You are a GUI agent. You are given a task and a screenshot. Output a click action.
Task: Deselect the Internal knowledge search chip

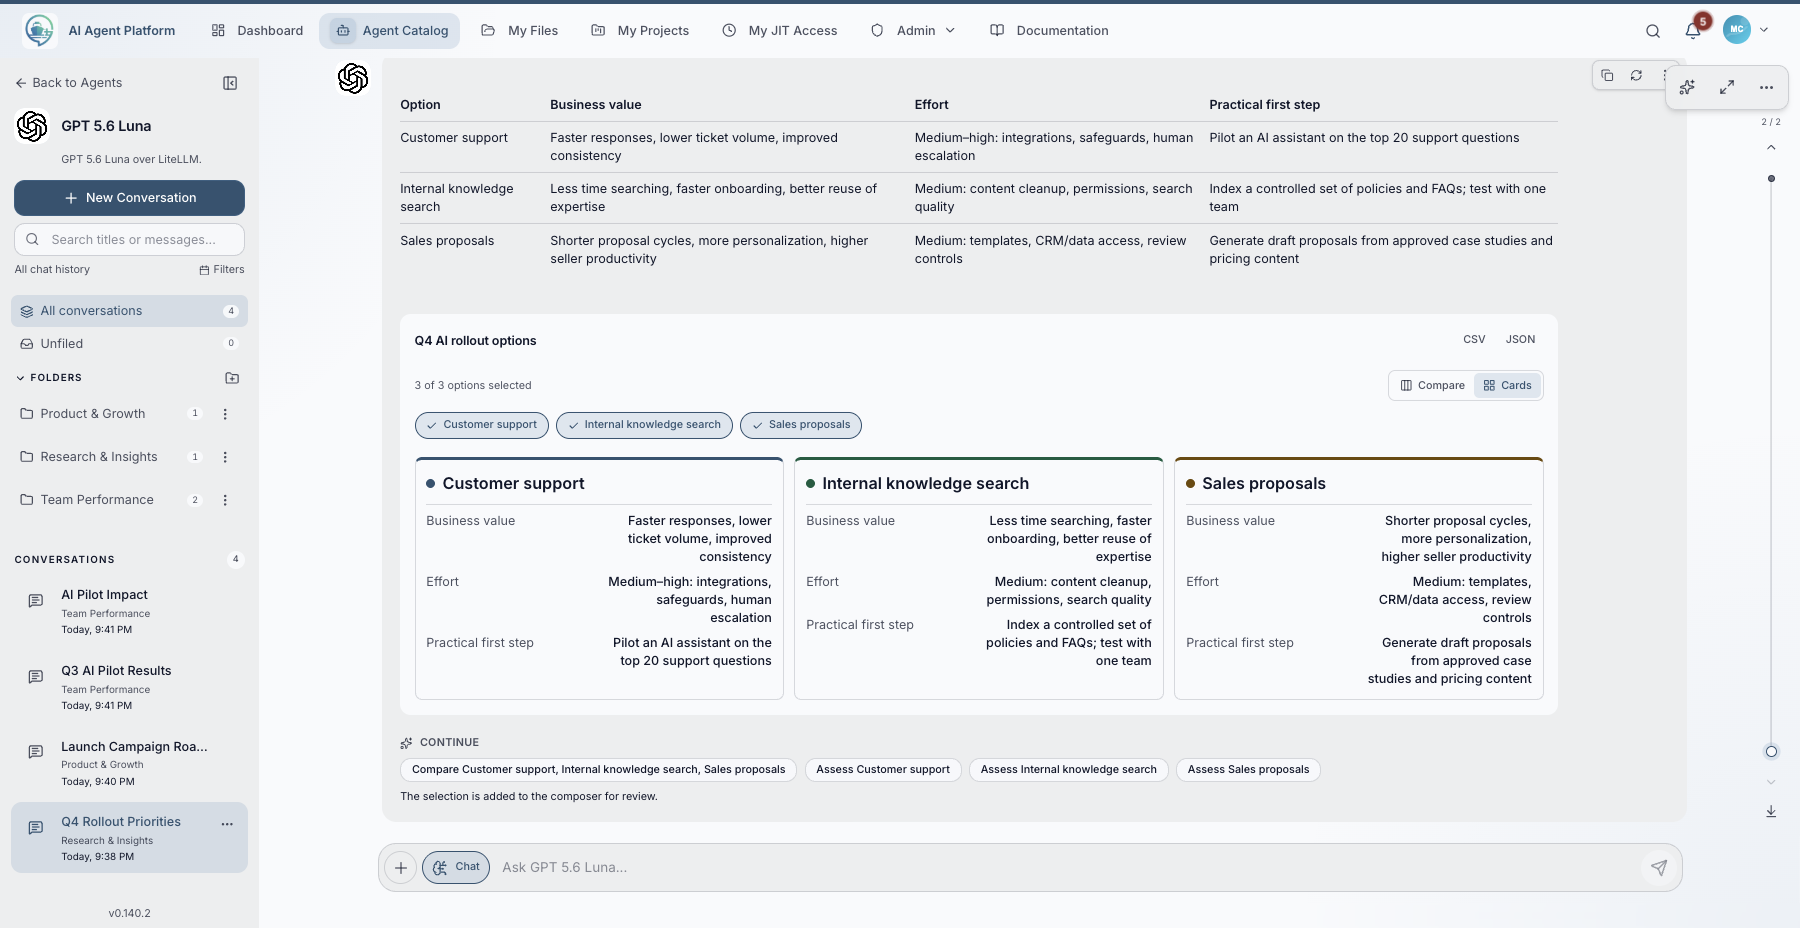click(x=644, y=425)
